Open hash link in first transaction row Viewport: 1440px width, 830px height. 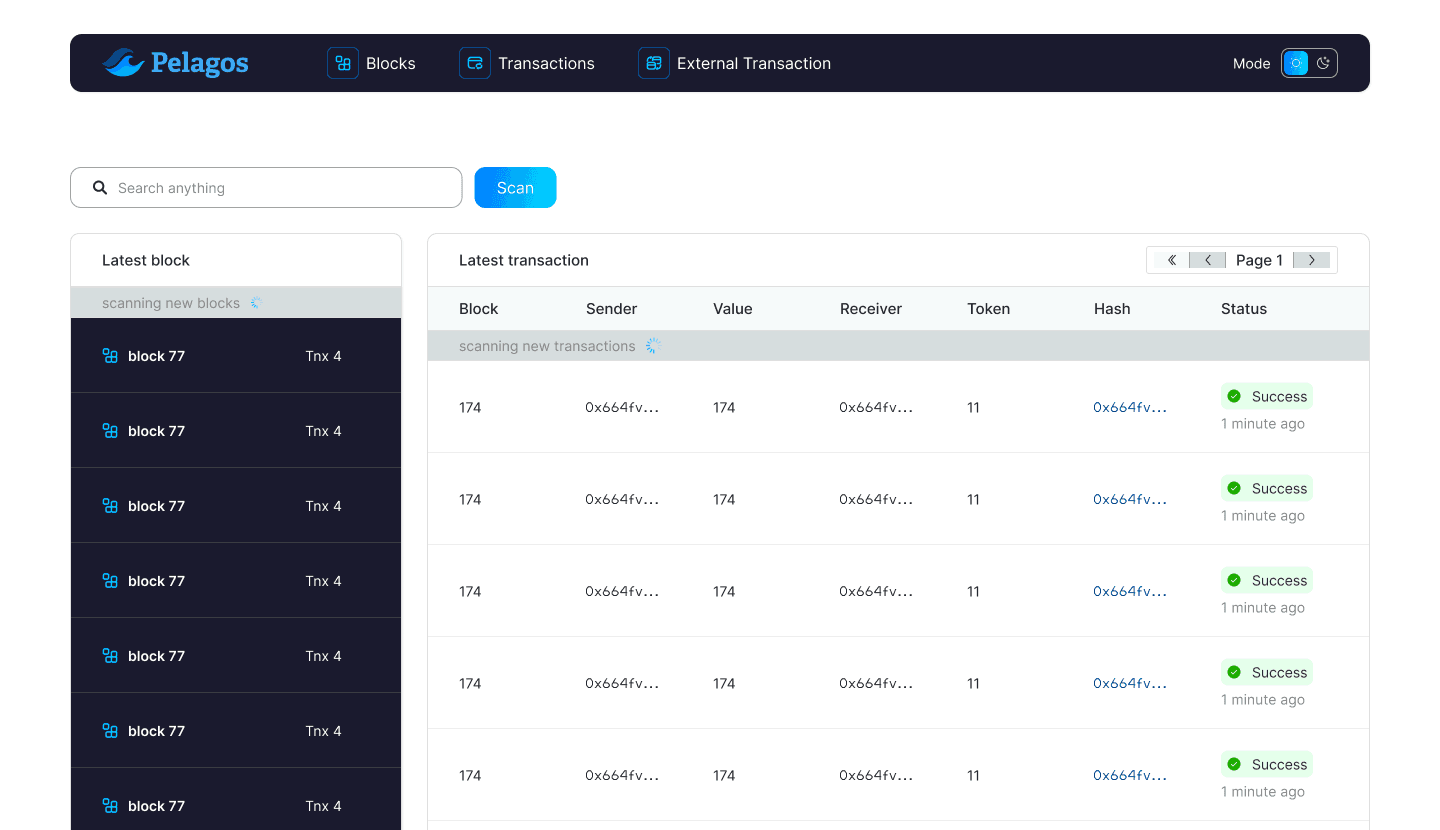point(1130,407)
